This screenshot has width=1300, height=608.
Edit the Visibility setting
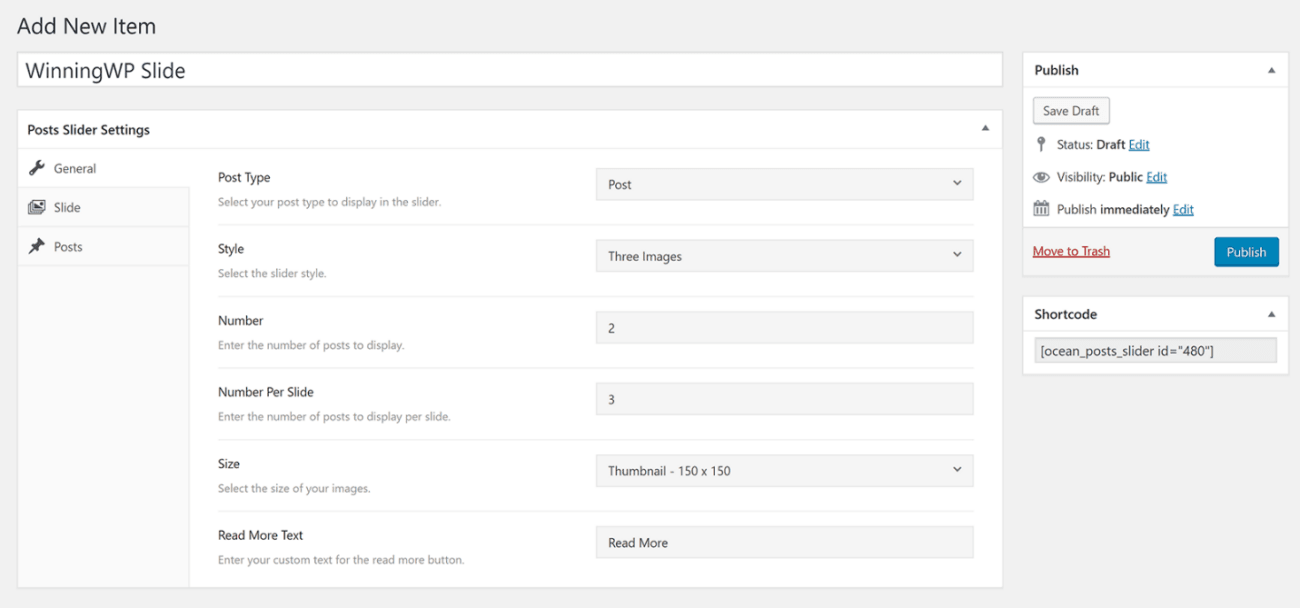coord(1157,177)
